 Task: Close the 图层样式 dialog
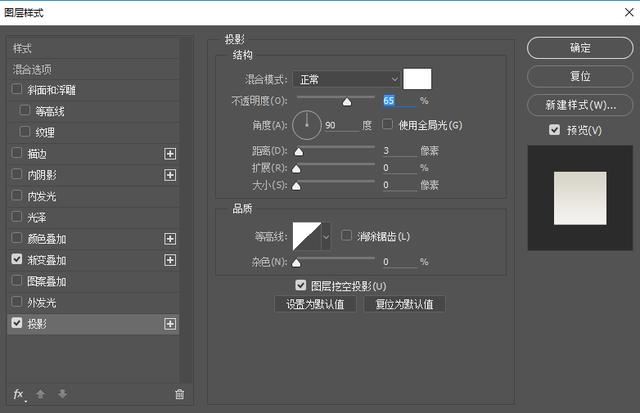pos(629,13)
